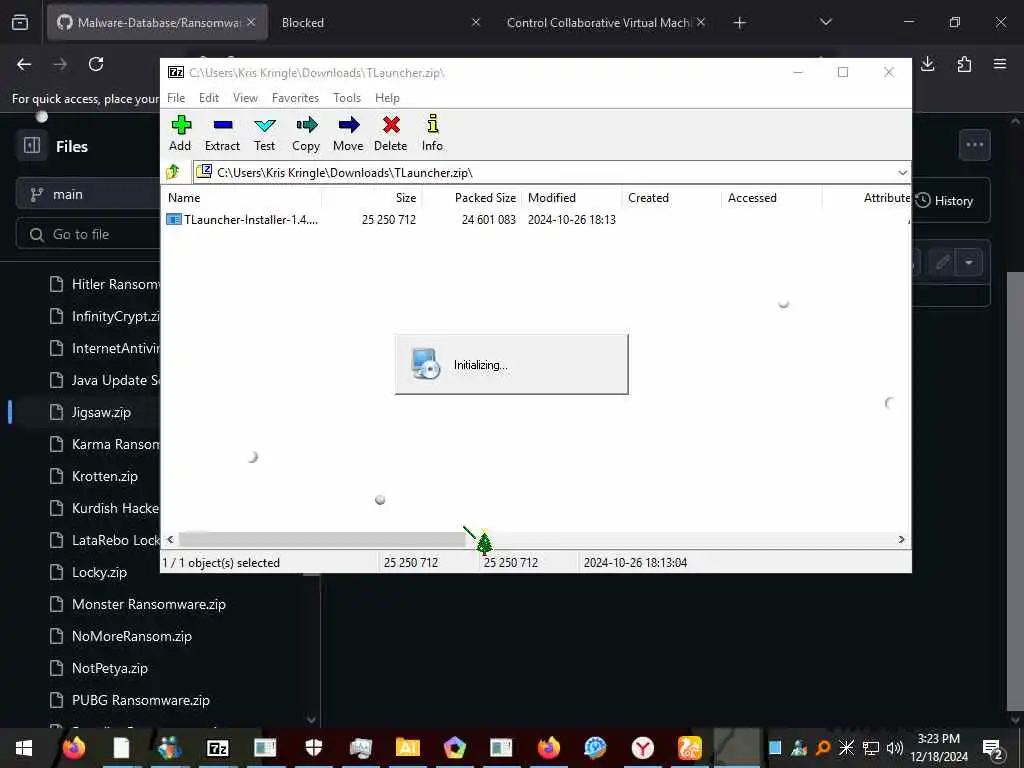The width and height of the screenshot is (1024, 768).
Task: Open the 7-Zip Edit menu
Action: [209, 98]
